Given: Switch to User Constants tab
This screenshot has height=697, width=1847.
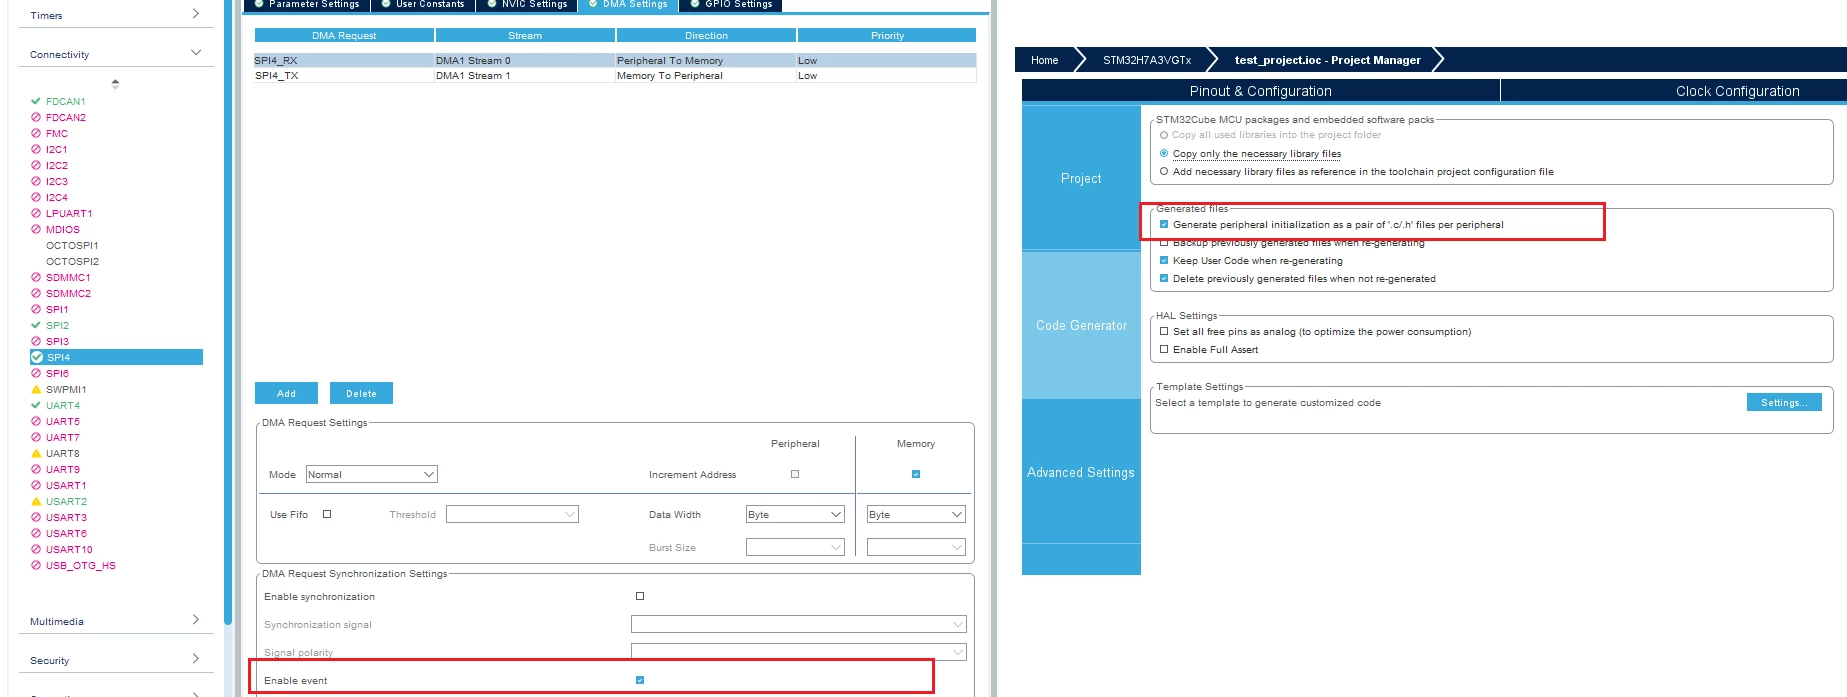Looking at the screenshot, I should click(x=423, y=5).
